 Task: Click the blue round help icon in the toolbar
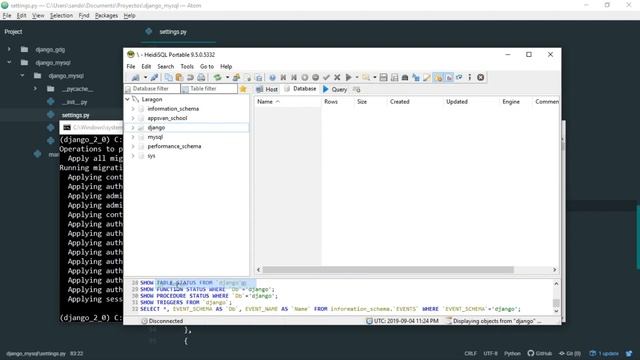(272, 77)
